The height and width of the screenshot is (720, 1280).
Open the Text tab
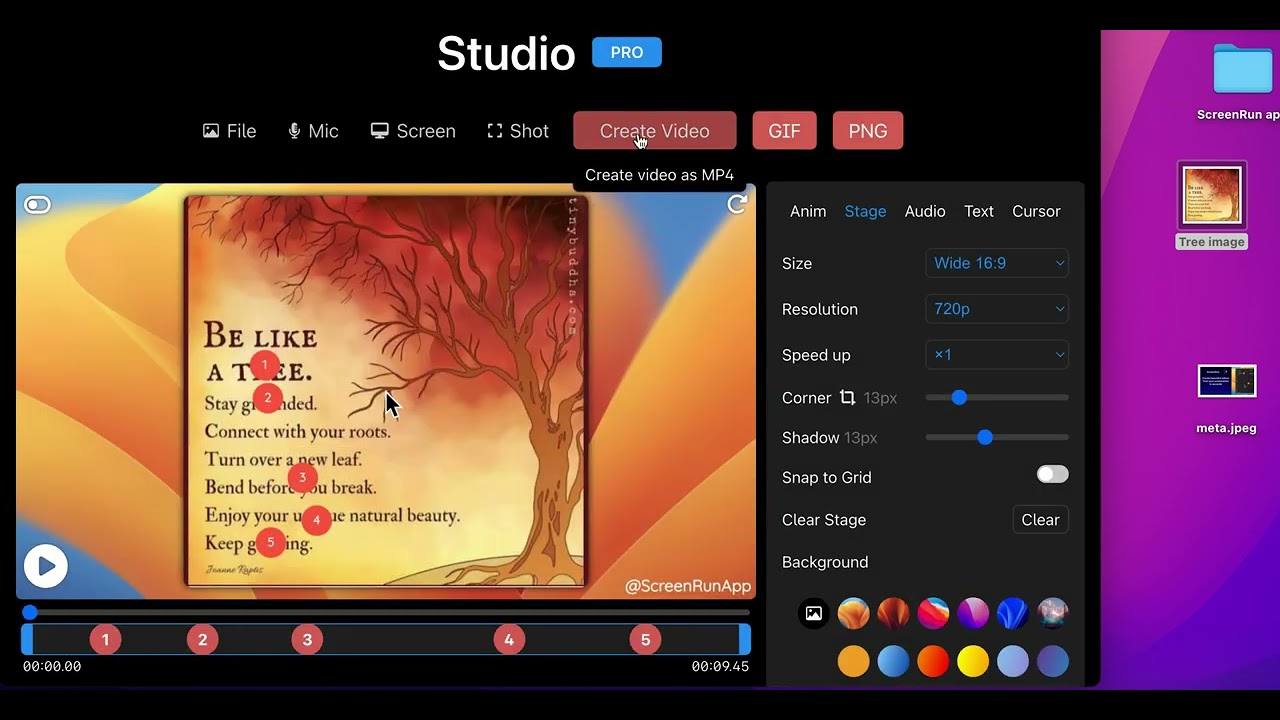pyautogui.click(x=979, y=211)
